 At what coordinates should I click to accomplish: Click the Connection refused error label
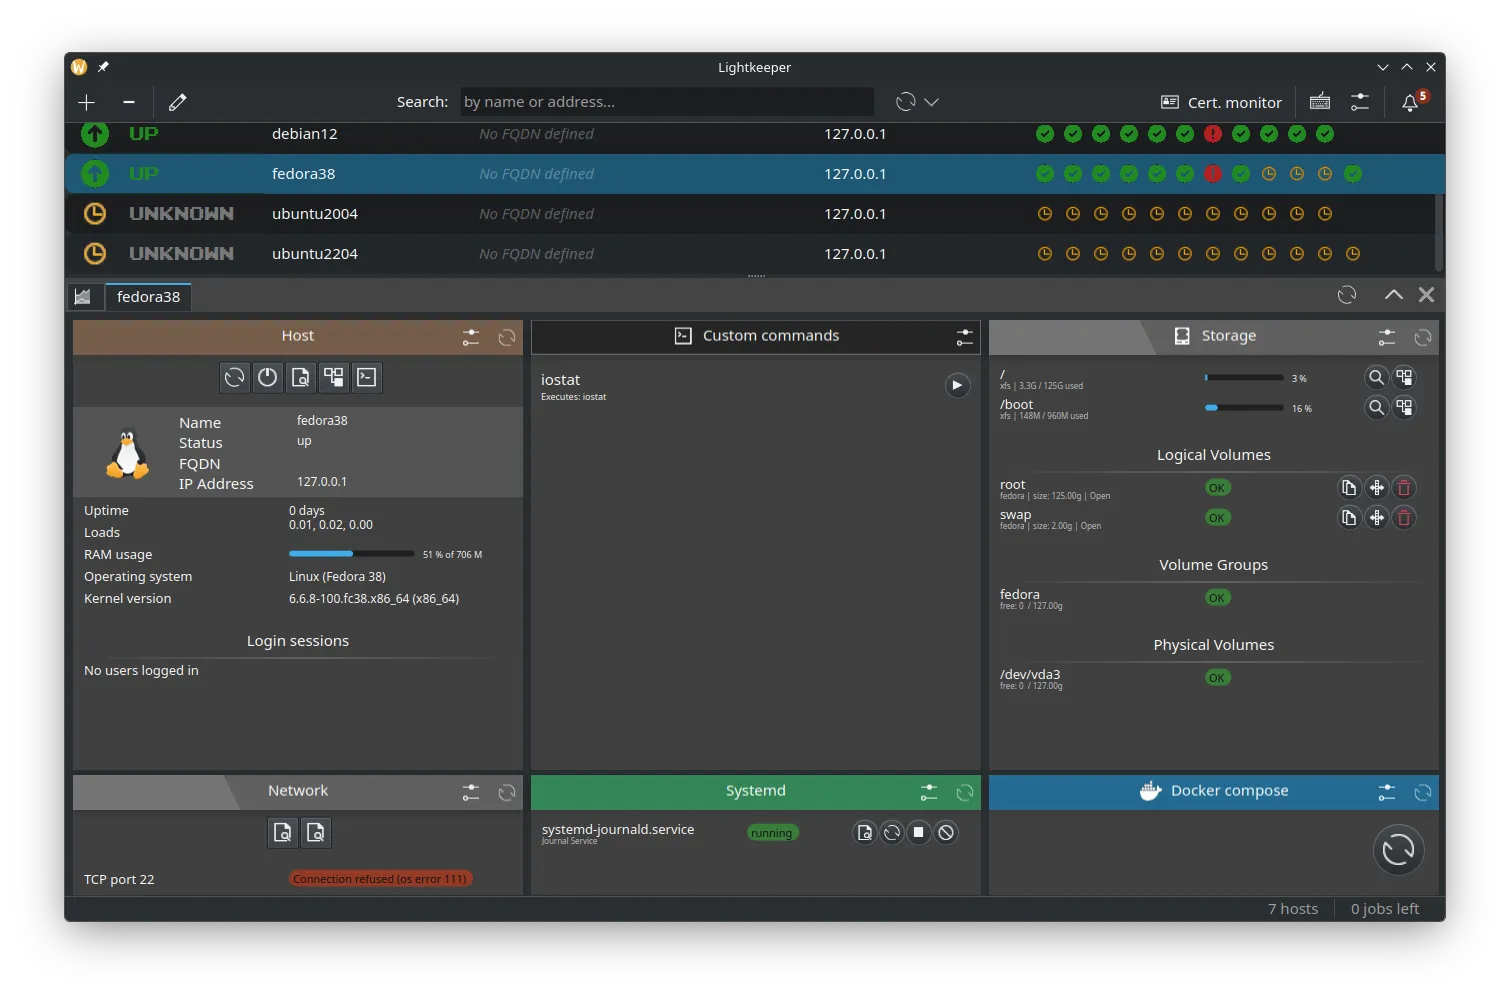(x=380, y=879)
